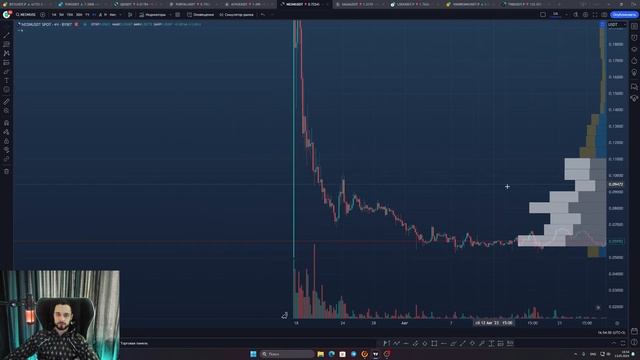Viewport: 640px width, 360px height.
Task: Switch to the third browser tab
Action: [138, 4]
